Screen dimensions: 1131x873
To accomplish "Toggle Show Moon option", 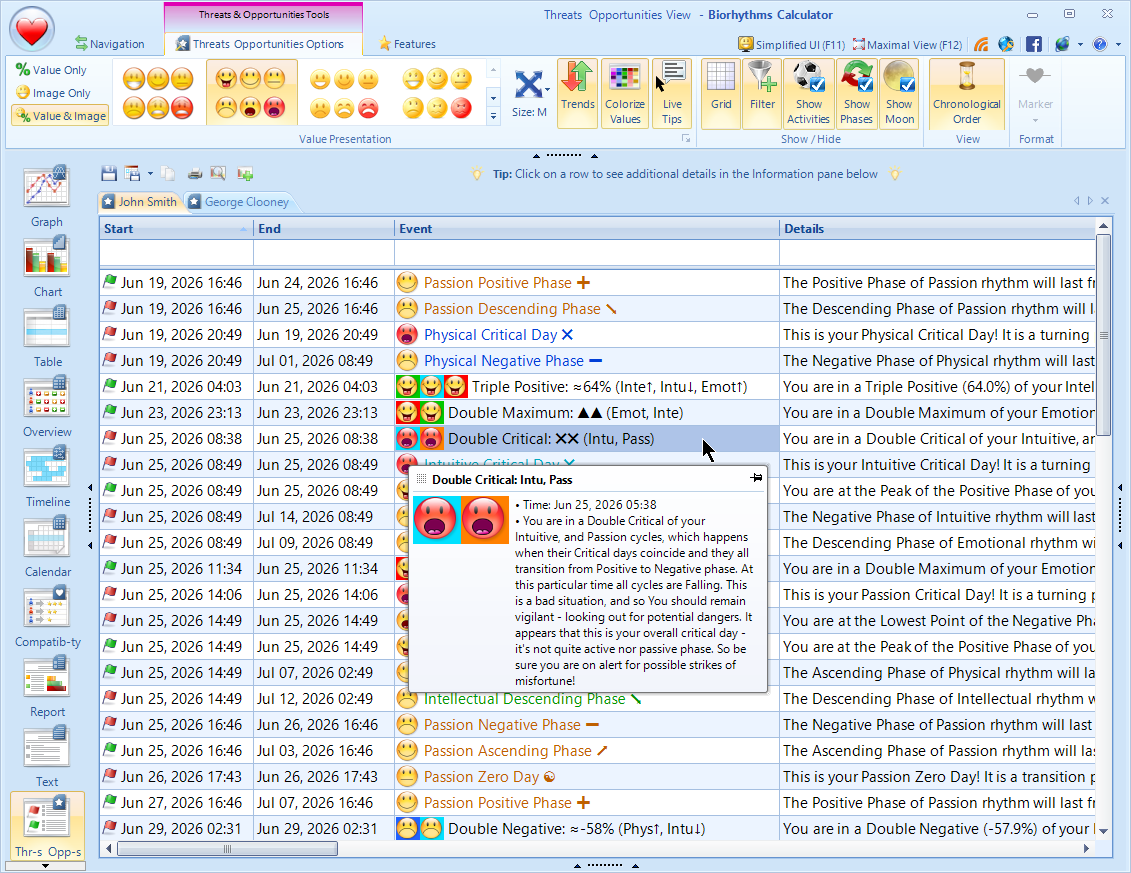I will [x=899, y=93].
